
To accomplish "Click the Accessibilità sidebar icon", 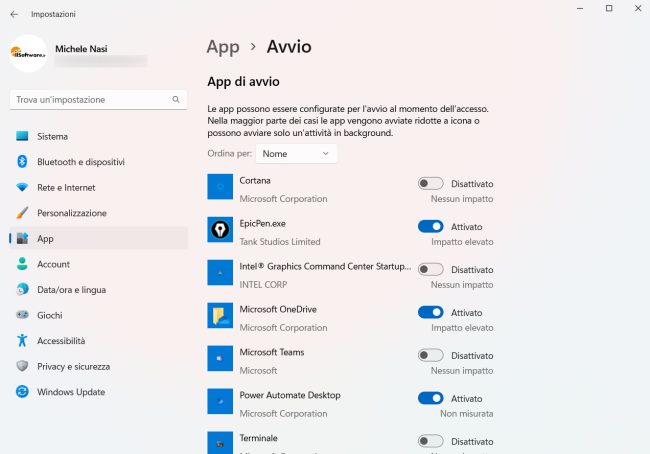I will (x=22, y=341).
